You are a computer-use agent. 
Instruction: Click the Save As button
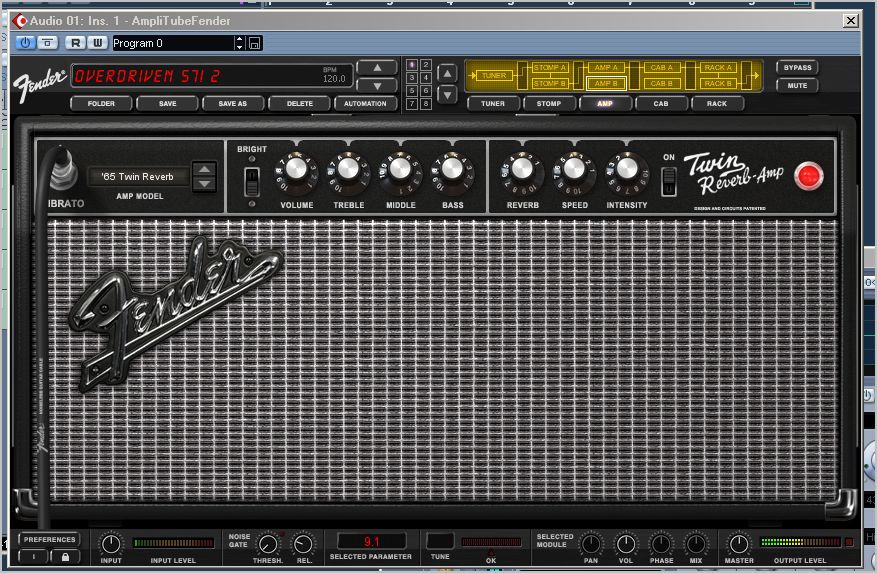tap(232, 103)
